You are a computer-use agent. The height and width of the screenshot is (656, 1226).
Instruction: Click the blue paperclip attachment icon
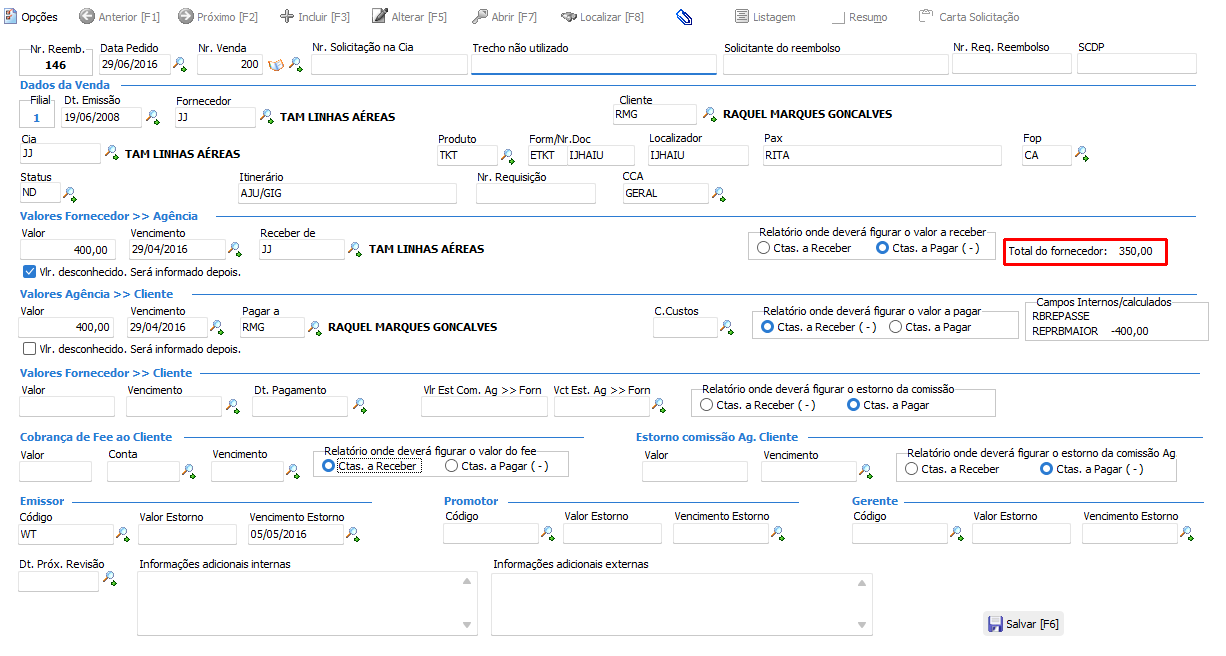pos(685,17)
